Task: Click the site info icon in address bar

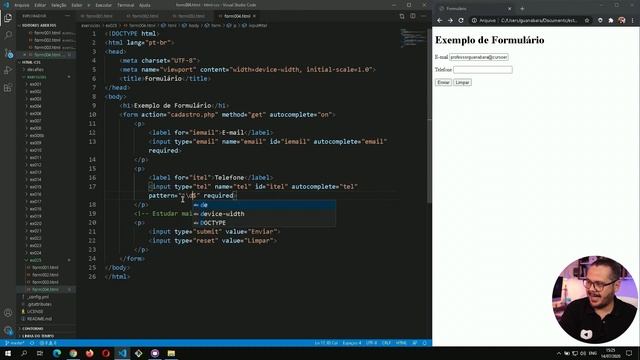Action: coord(474,20)
